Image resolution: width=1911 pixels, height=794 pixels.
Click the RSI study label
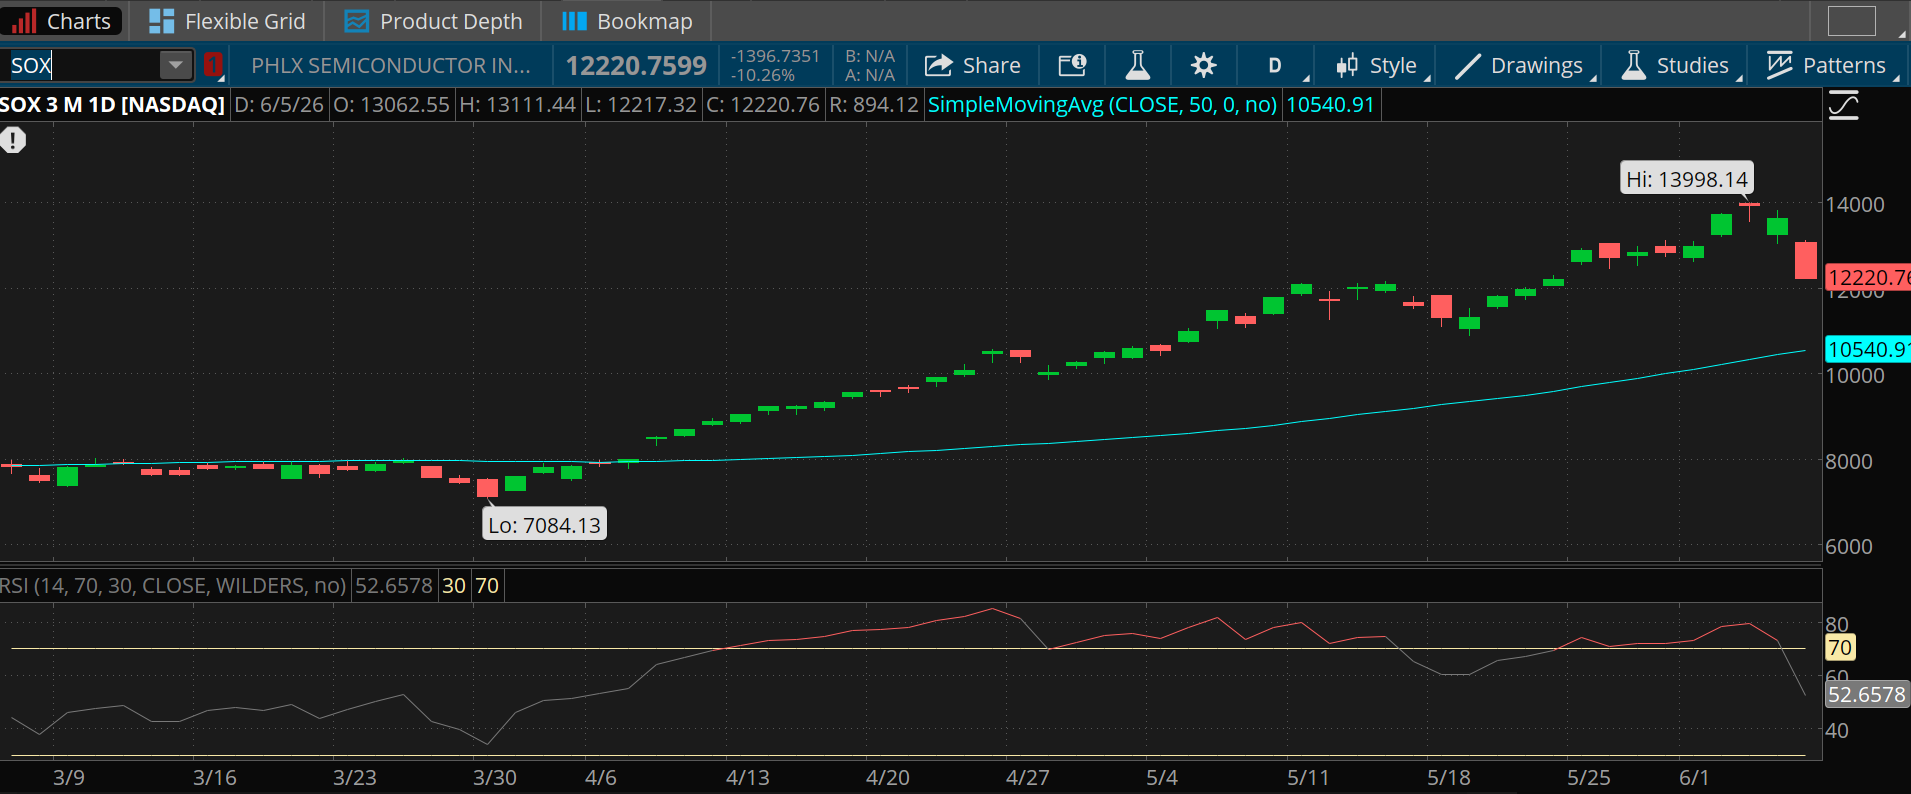pos(173,585)
